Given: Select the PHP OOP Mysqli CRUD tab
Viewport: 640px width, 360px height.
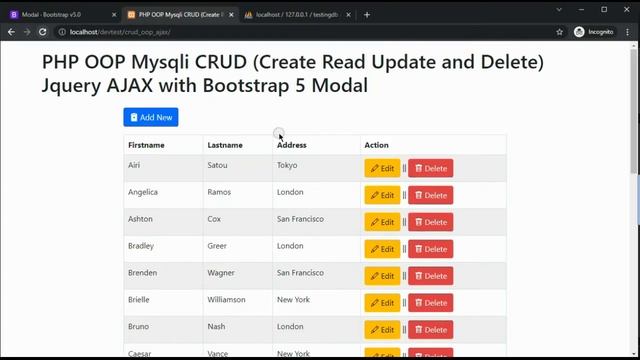Looking at the screenshot, I should (x=180, y=15).
